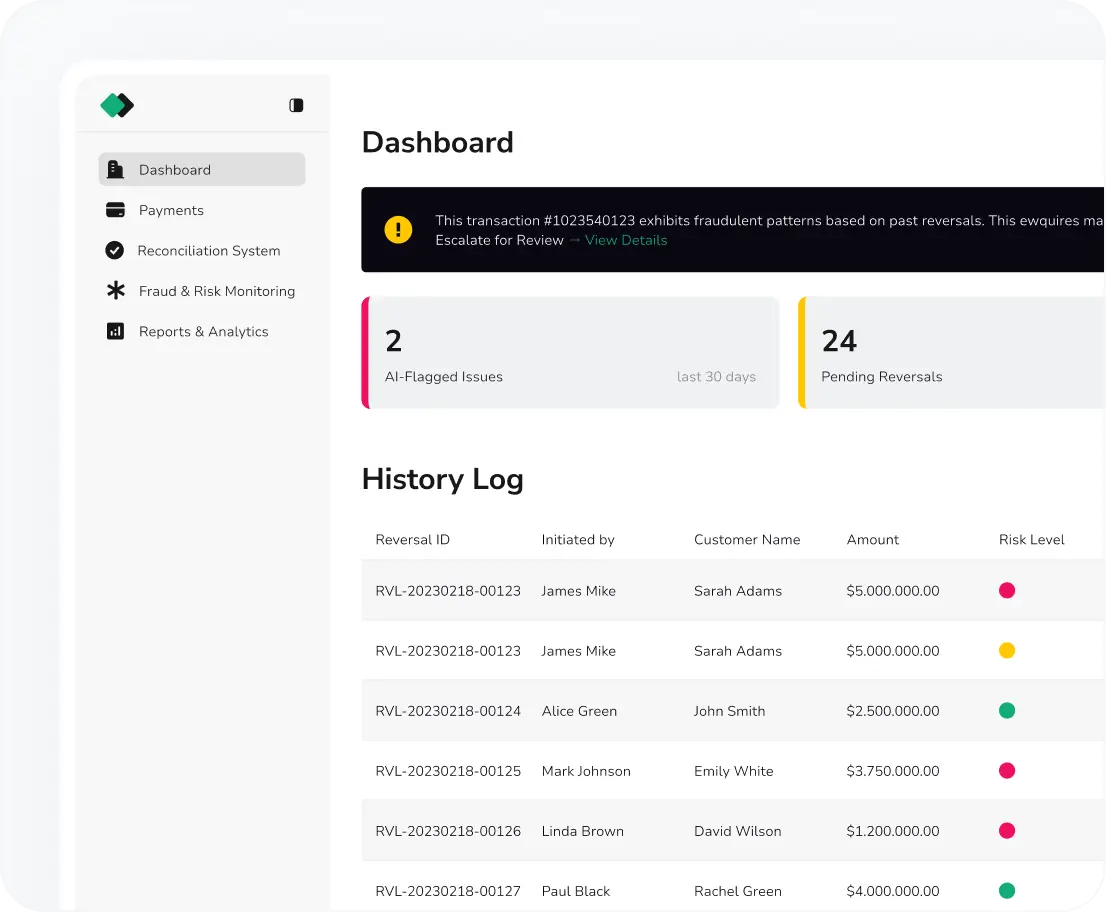Click the red risk dot for RVL-20230218-00125
Viewport: 1106px width, 912px height.
tap(1007, 771)
